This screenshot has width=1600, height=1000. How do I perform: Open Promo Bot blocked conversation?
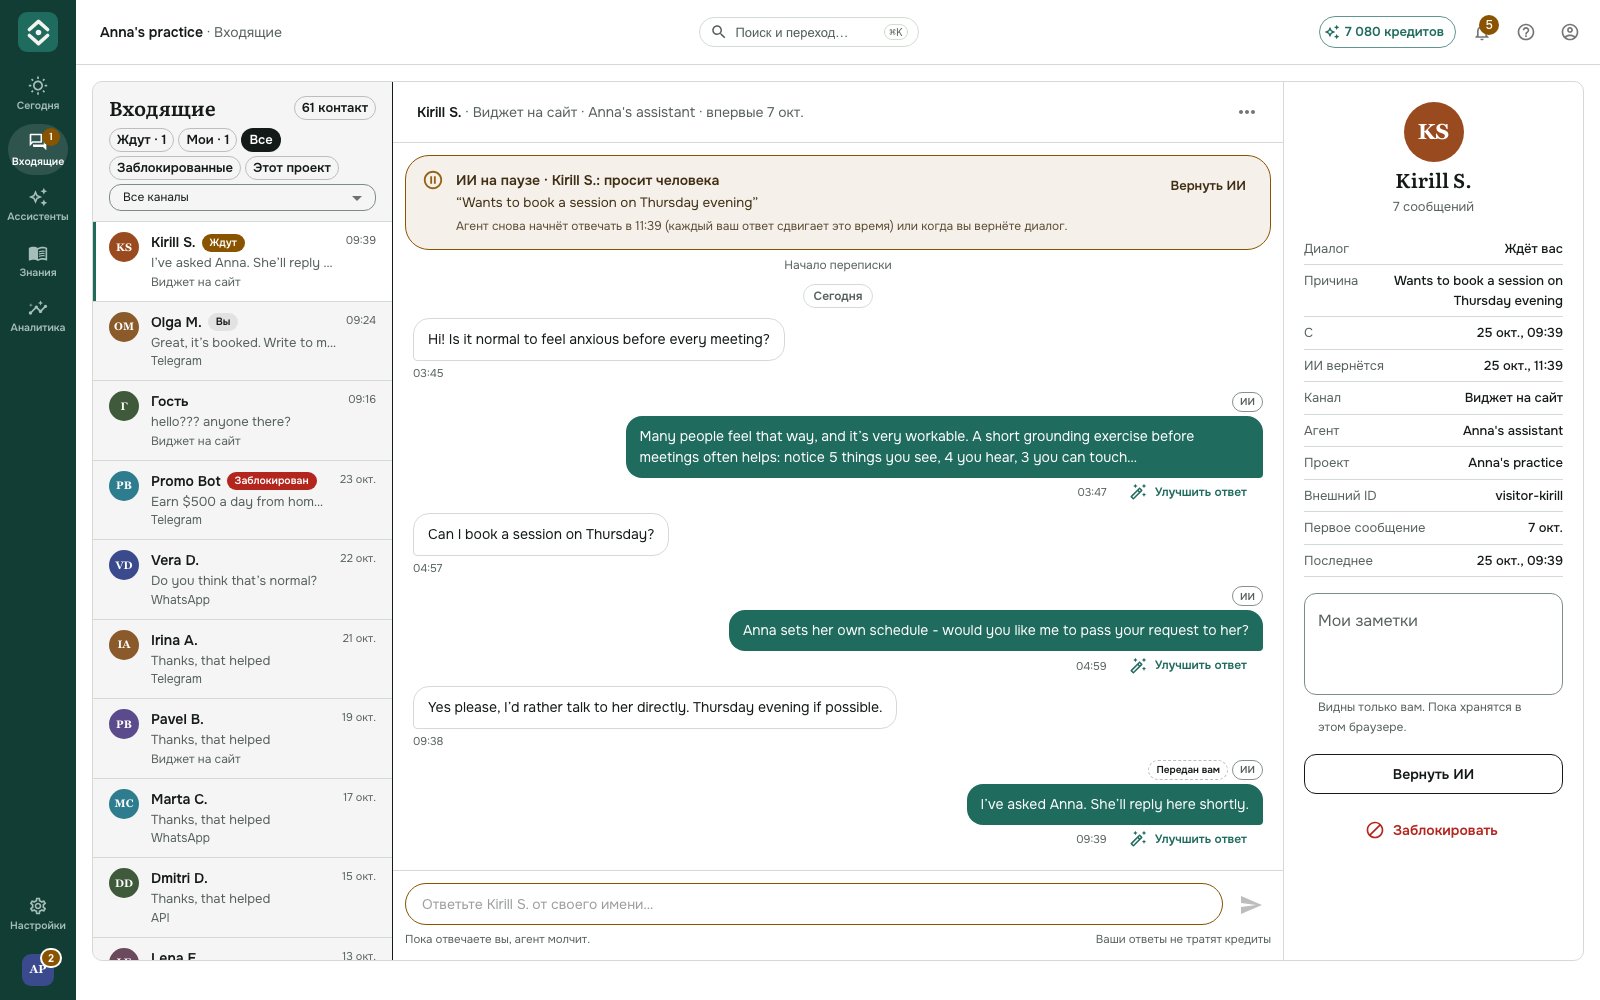coord(243,500)
